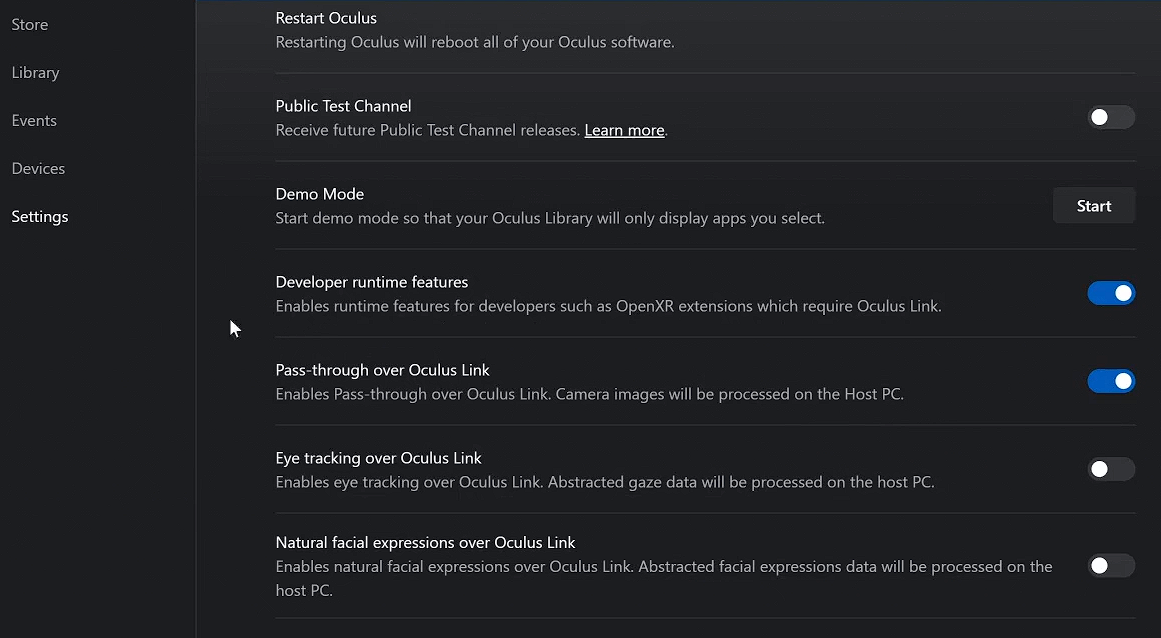Click Pass-through over Oculus Link title
The height and width of the screenshot is (638, 1161).
coord(383,370)
